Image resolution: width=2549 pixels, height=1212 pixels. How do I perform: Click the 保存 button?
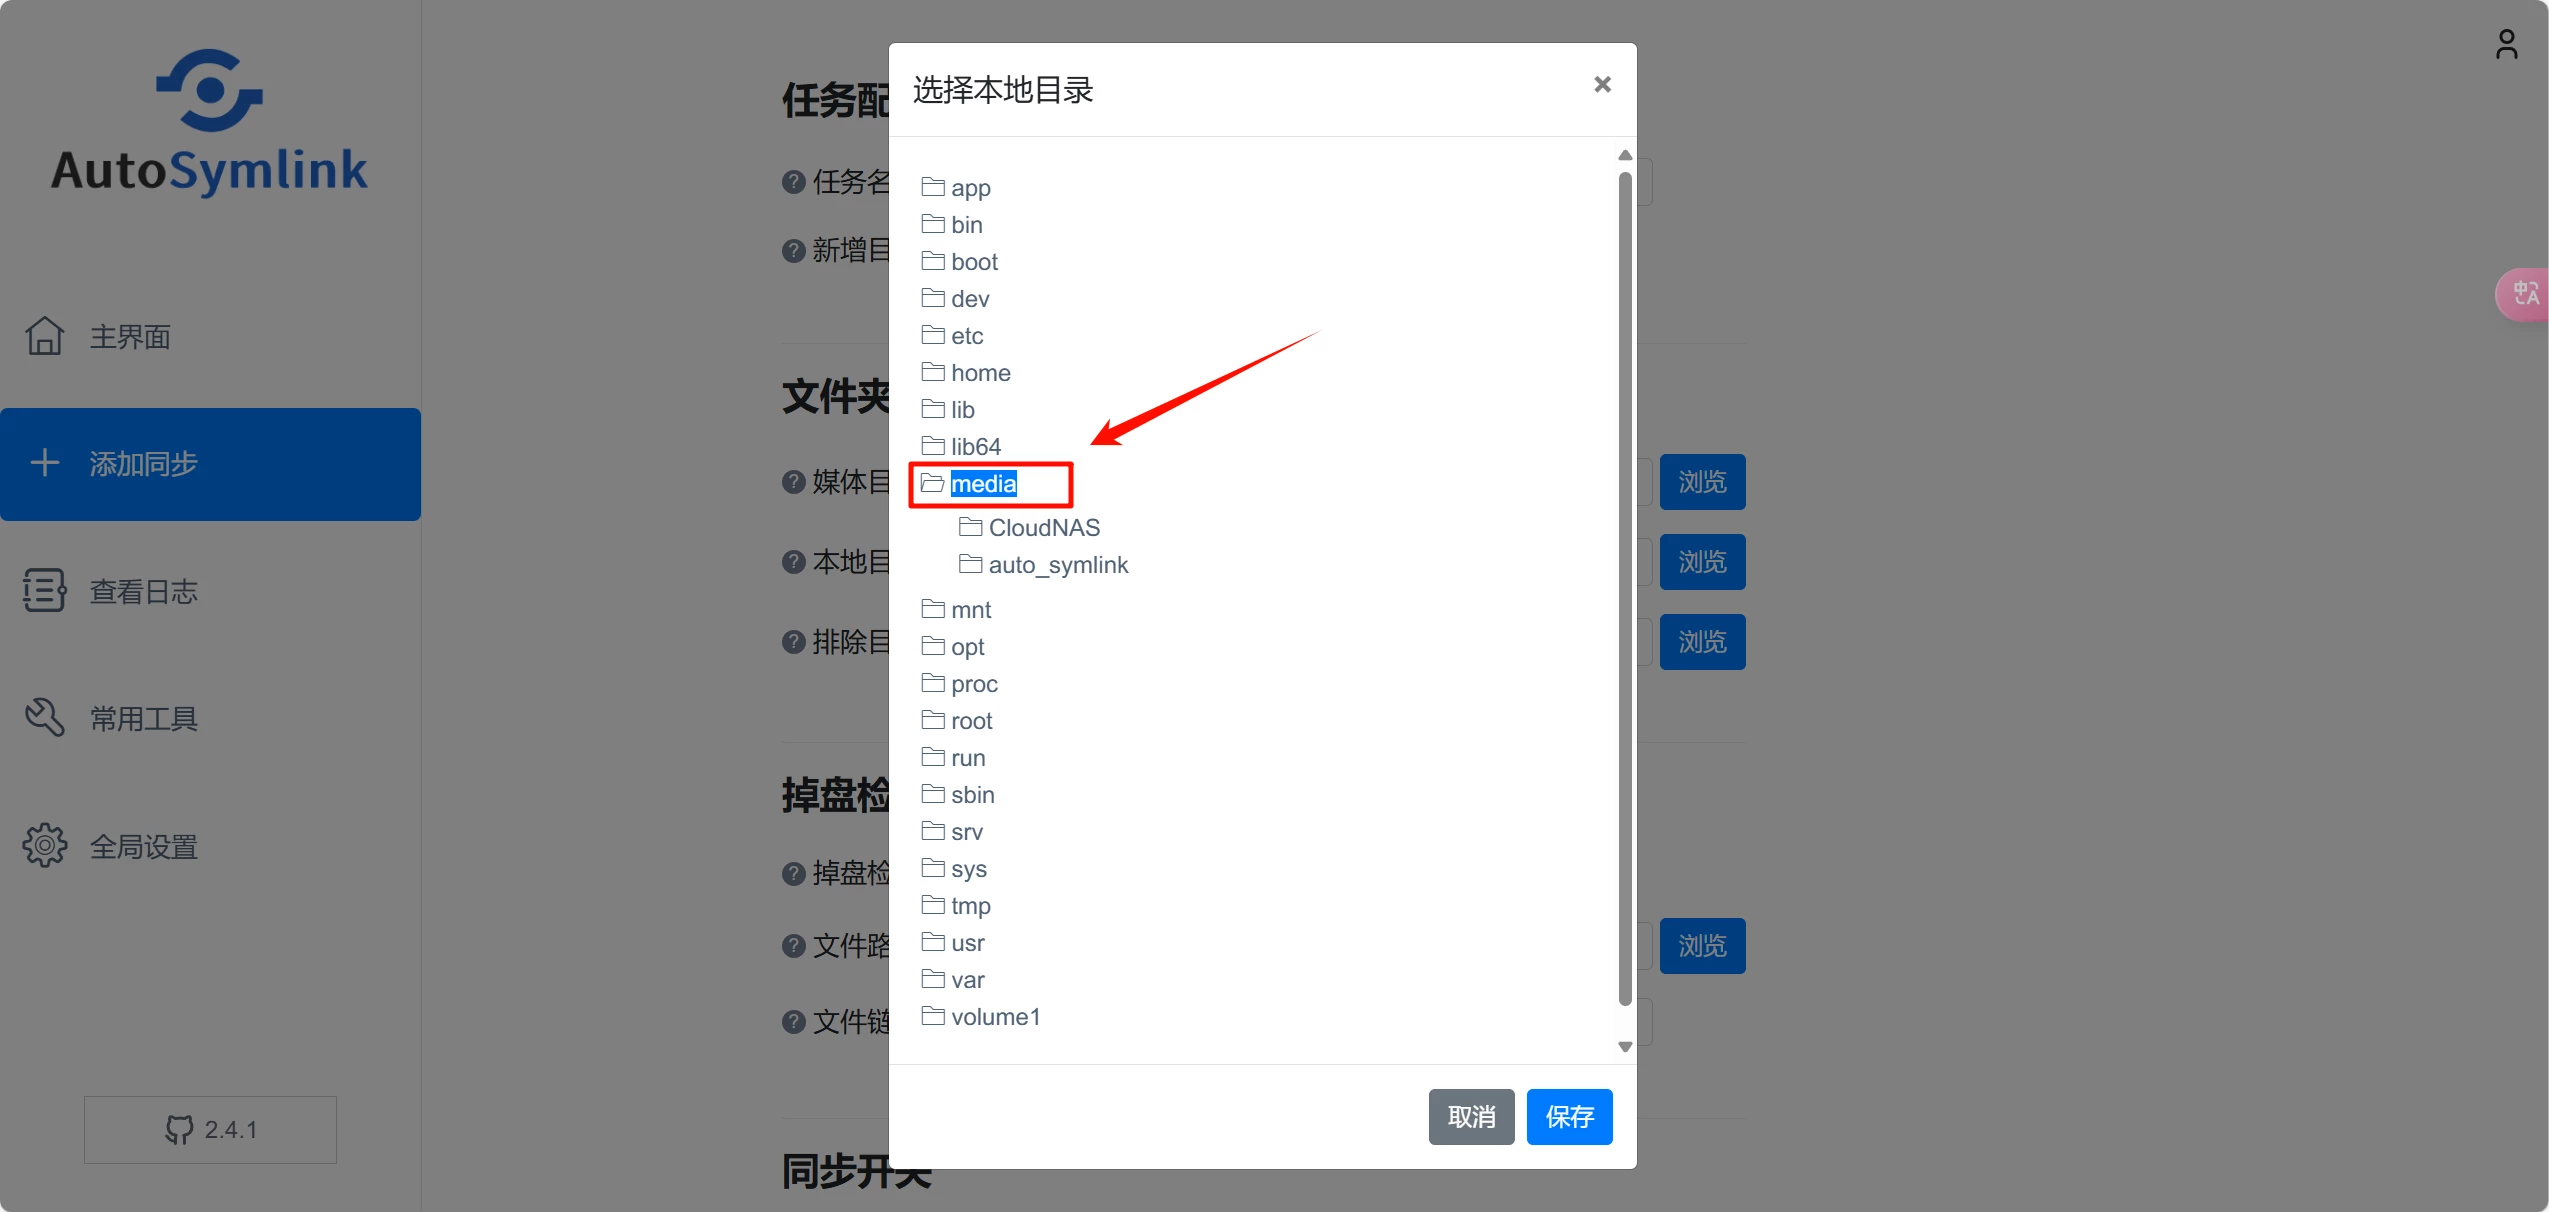click(1569, 1117)
